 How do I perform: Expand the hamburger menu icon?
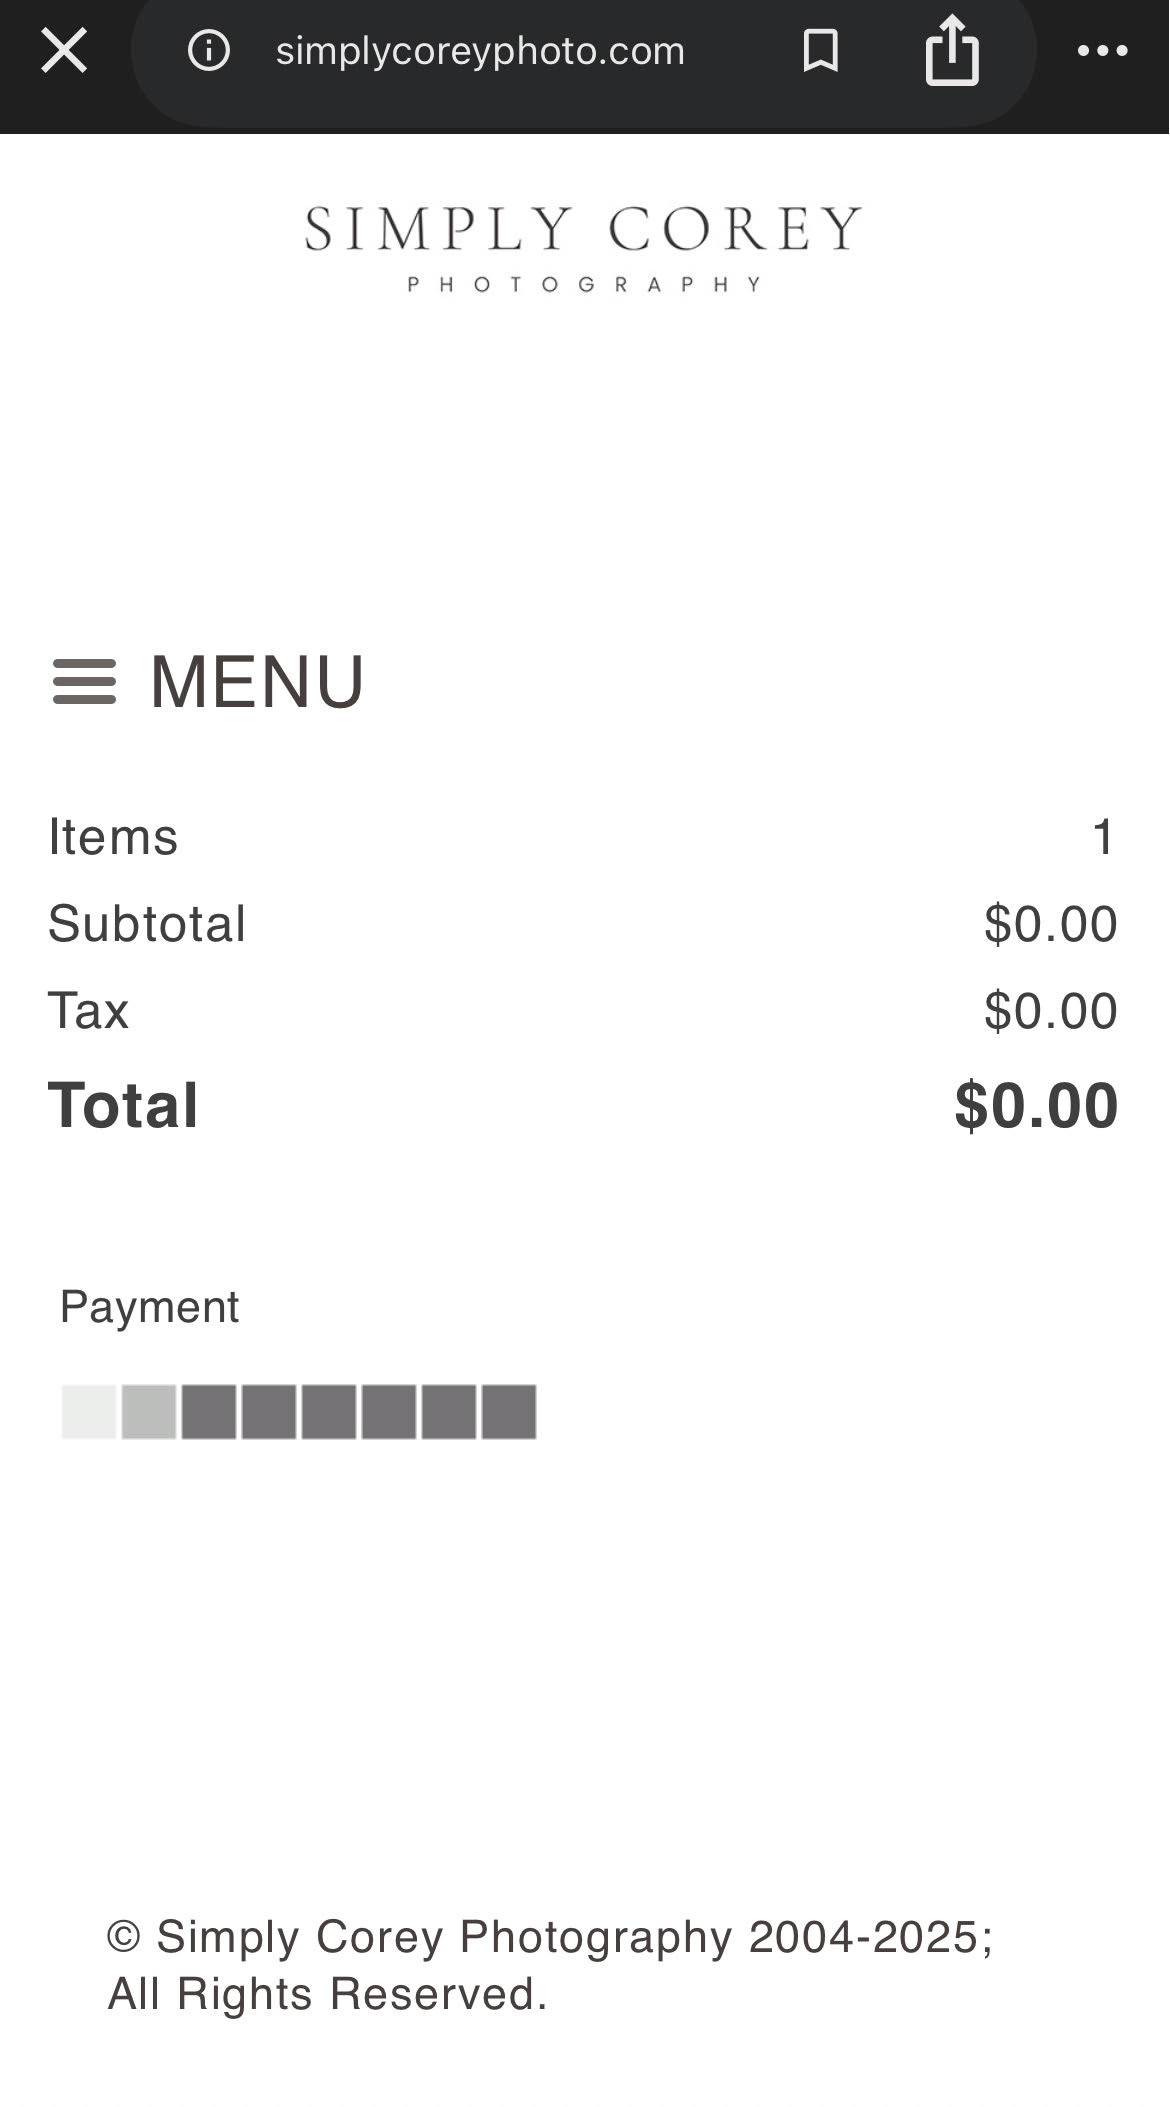[84, 682]
